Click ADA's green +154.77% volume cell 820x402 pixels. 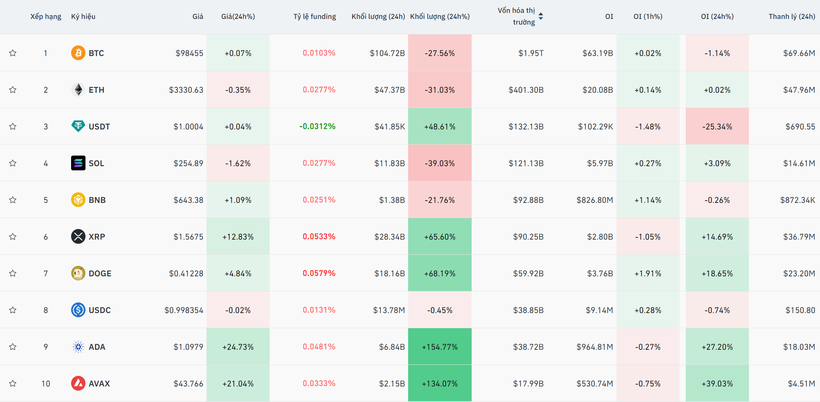coord(439,347)
